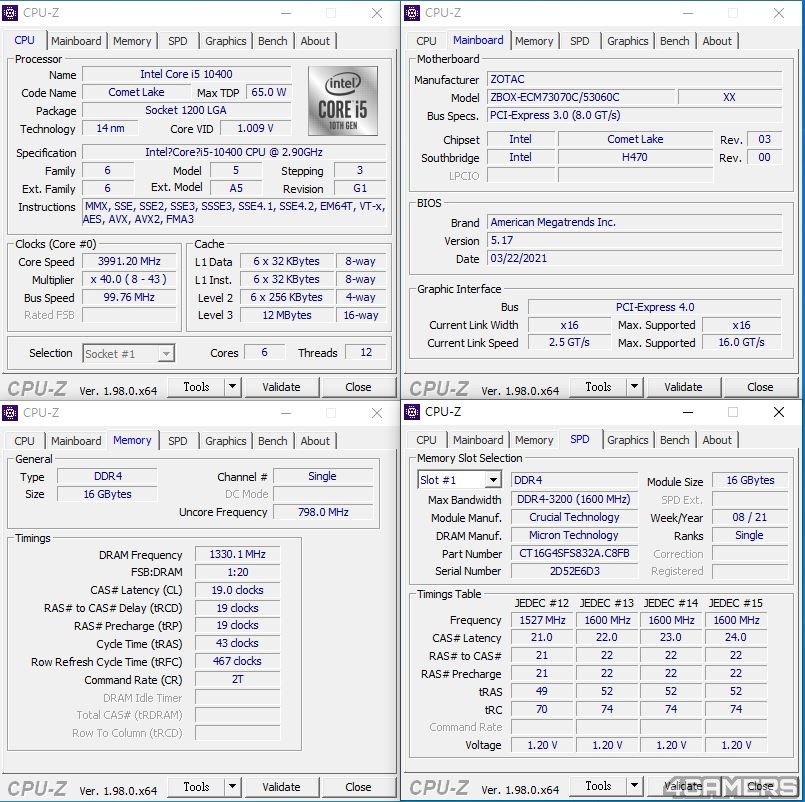The width and height of the screenshot is (805, 802).
Task: Switch to the Mainboard tab in the CPU window
Action: point(76,41)
